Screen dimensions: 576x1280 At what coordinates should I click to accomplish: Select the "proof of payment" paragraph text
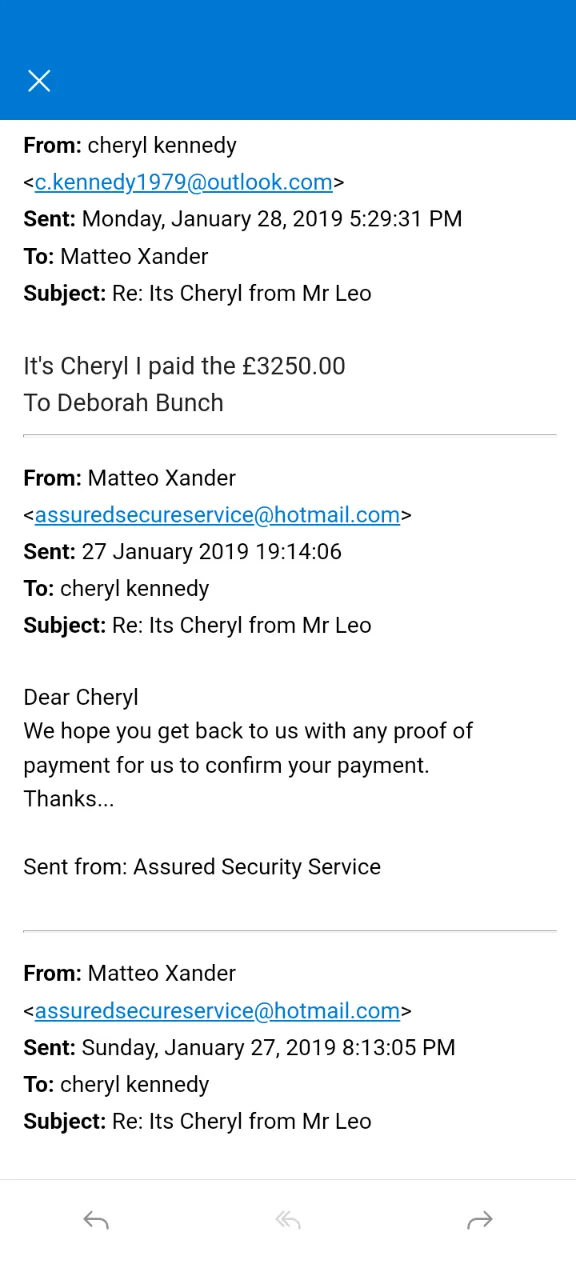(248, 748)
